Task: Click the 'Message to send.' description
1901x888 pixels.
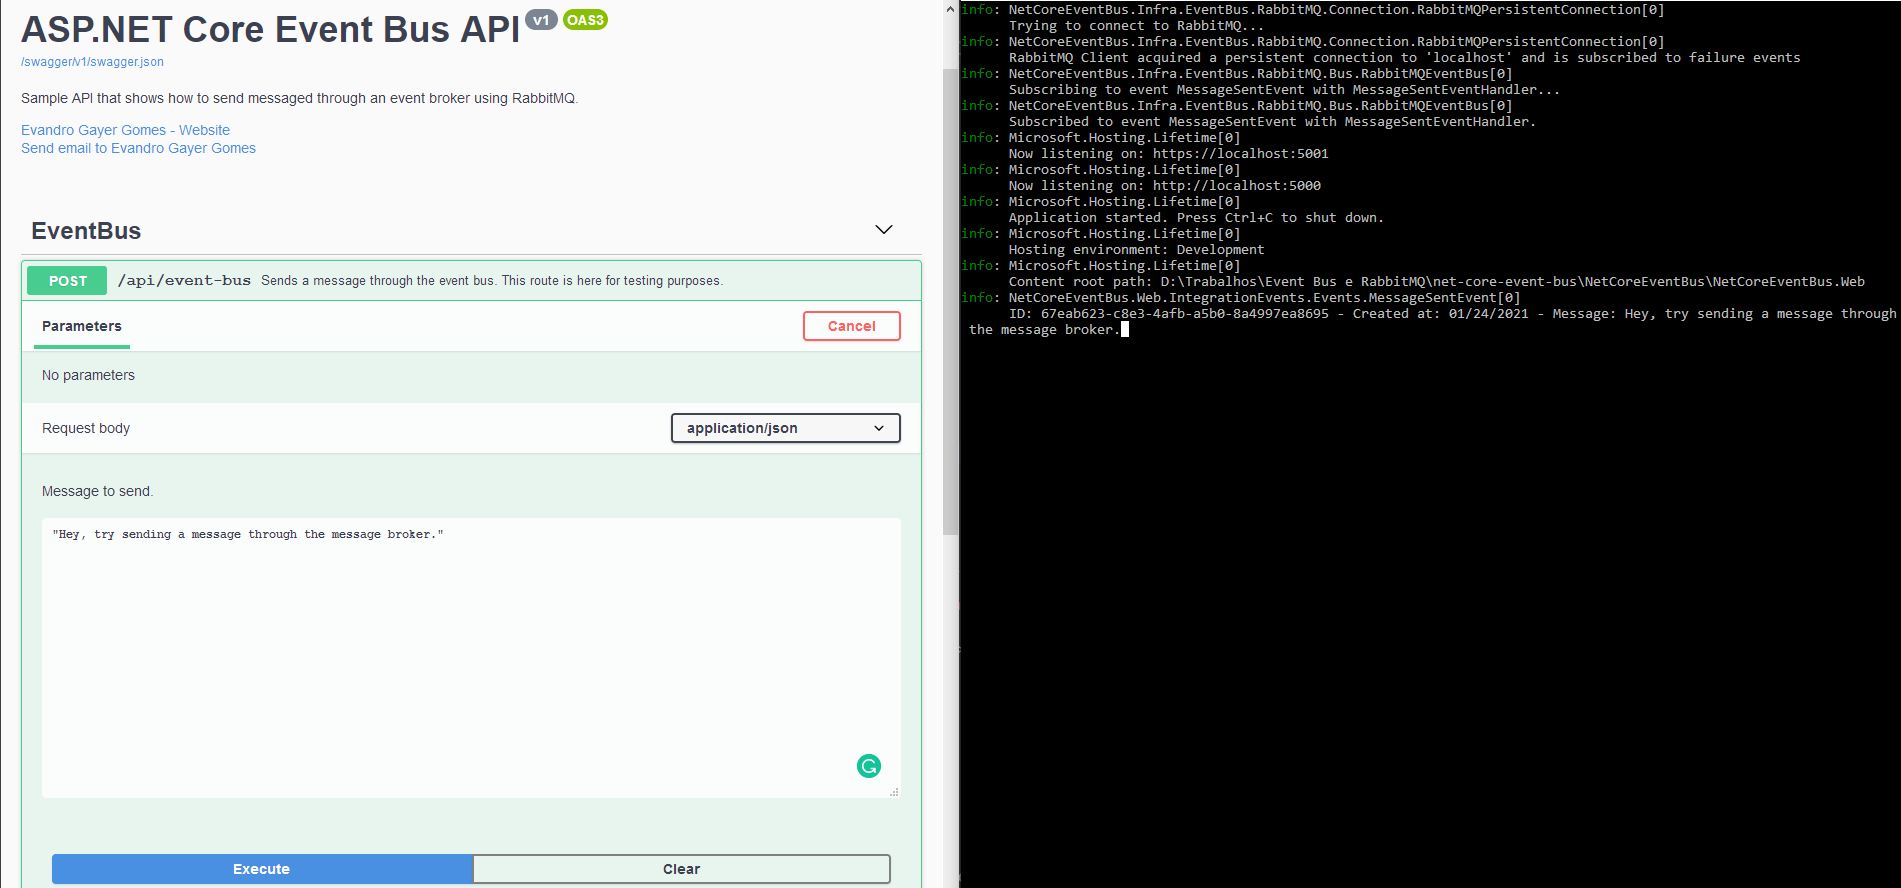Action: click(x=97, y=491)
